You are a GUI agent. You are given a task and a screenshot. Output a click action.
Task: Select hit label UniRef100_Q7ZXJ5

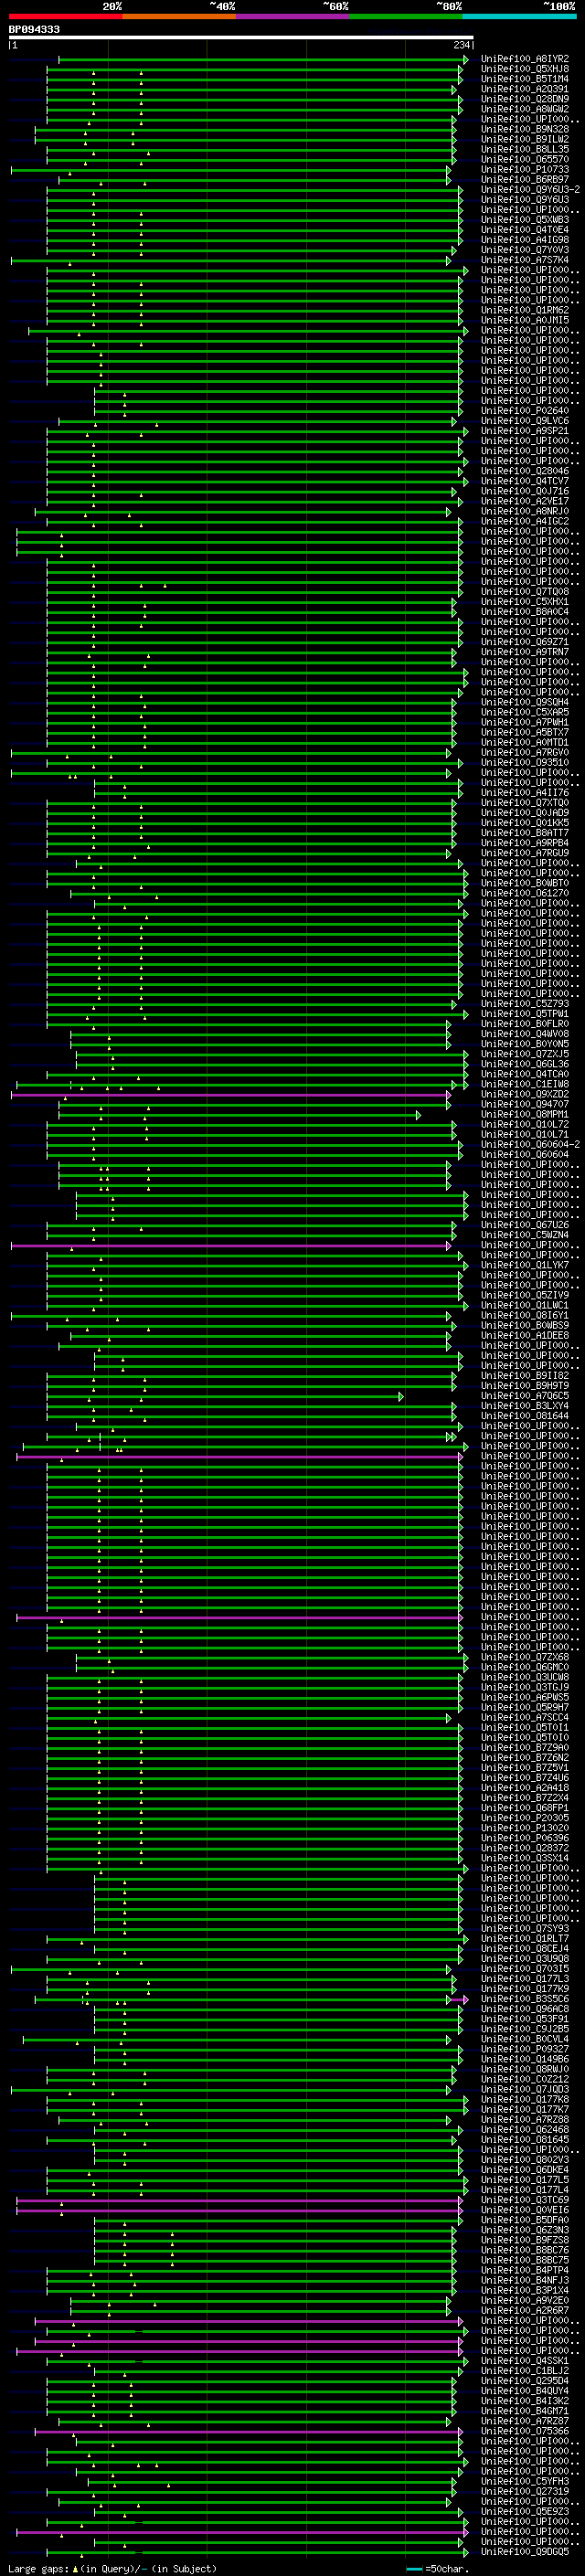click(x=525, y=1054)
